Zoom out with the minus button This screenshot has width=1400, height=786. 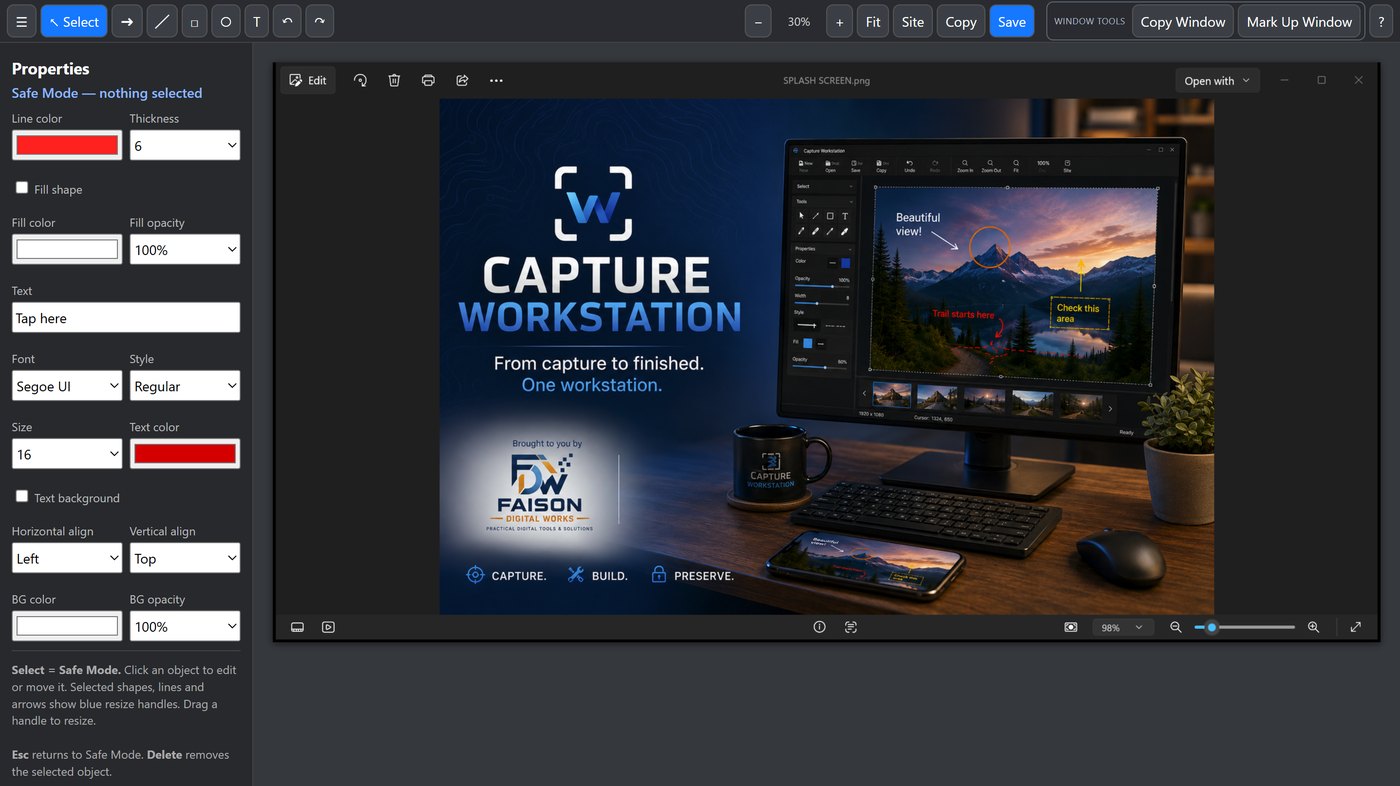tap(758, 21)
